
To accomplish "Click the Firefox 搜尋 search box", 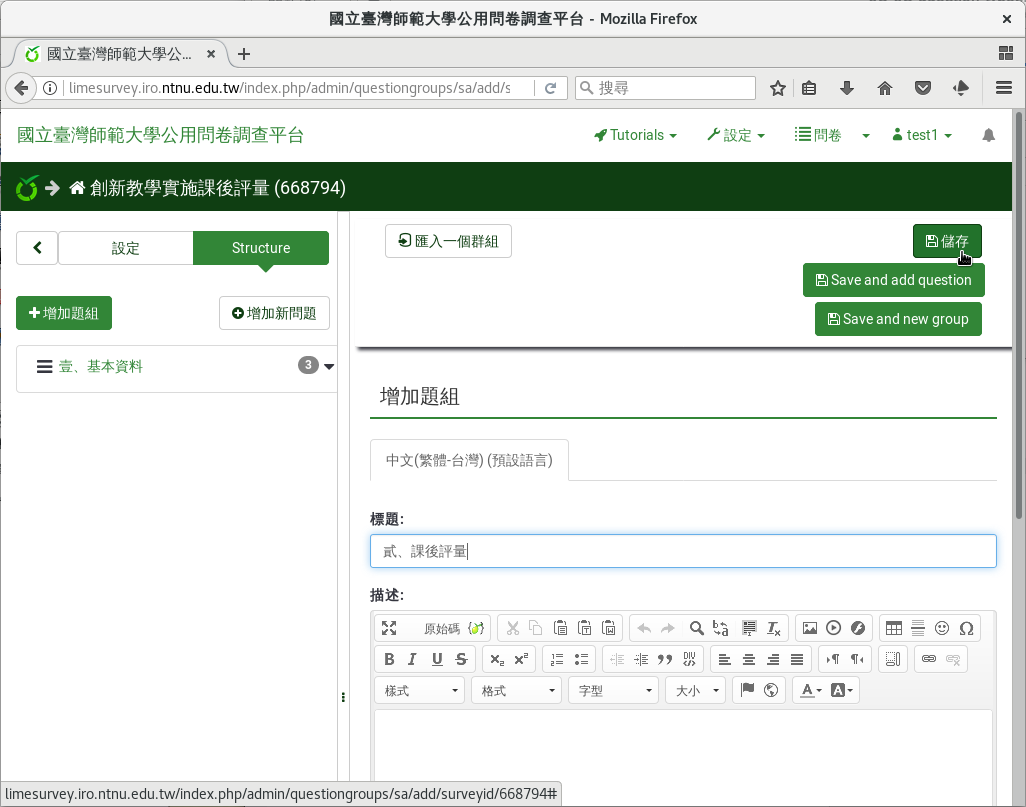I will click(665, 88).
